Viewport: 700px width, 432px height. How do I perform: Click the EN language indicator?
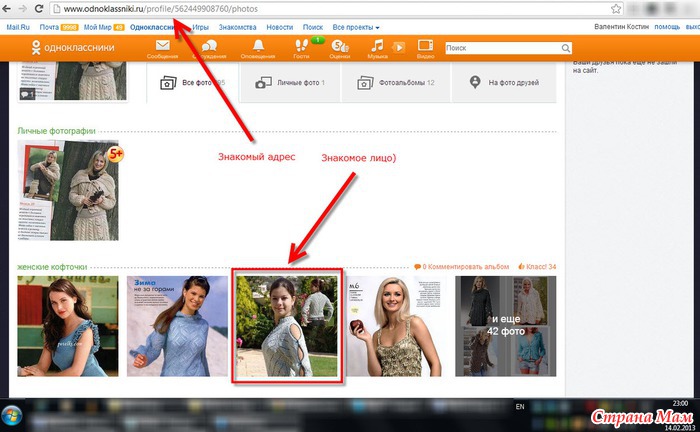coord(520,407)
